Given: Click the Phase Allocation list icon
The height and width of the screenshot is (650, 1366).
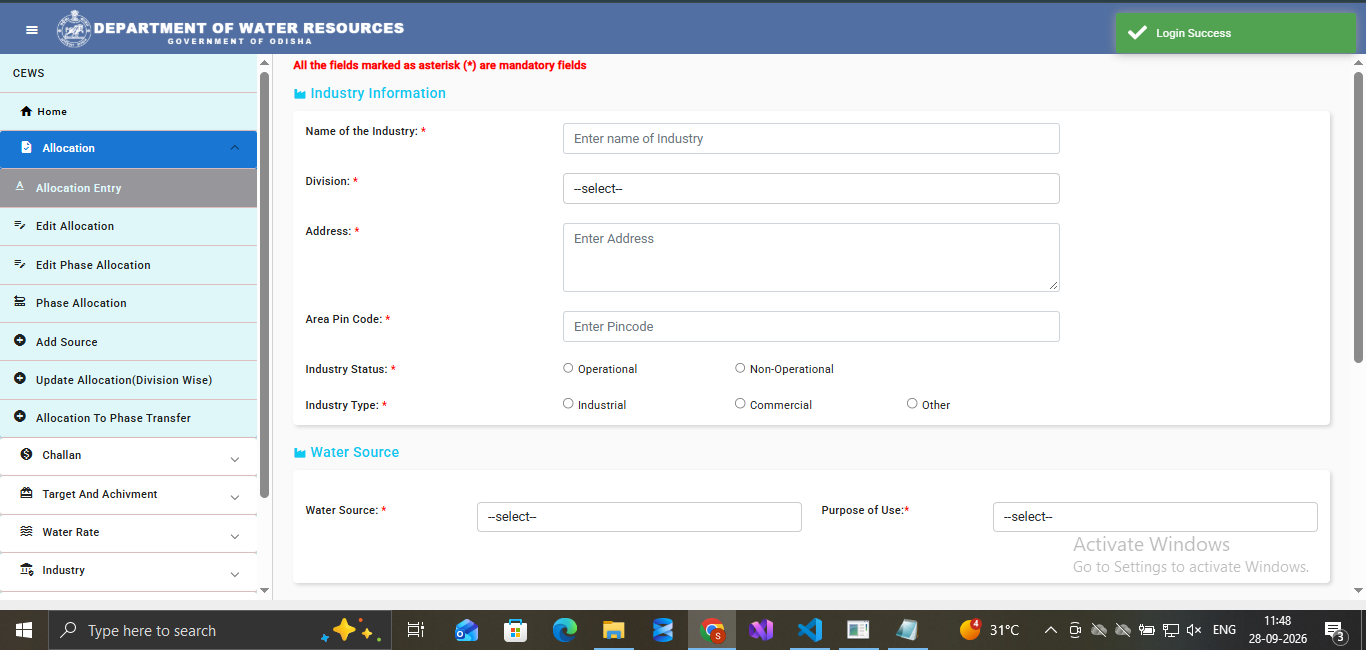Looking at the screenshot, I should coord(20,303).
